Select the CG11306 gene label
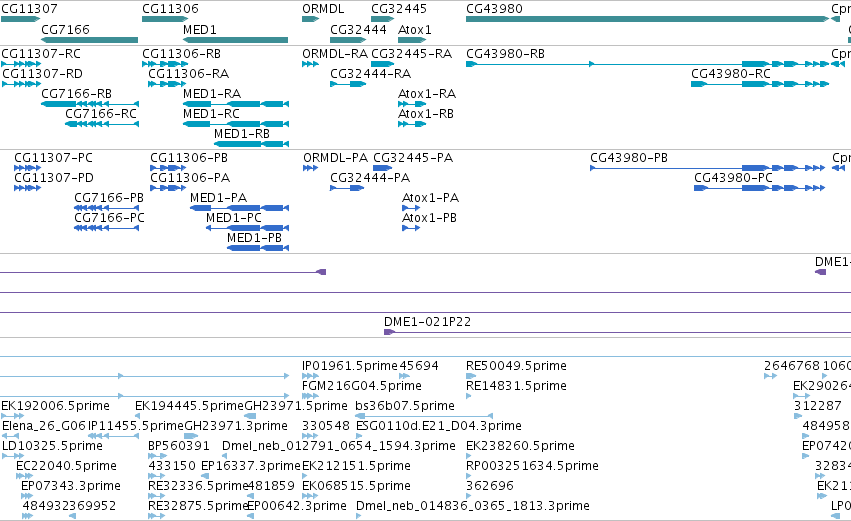851x521 pixels. pos(170,9)
